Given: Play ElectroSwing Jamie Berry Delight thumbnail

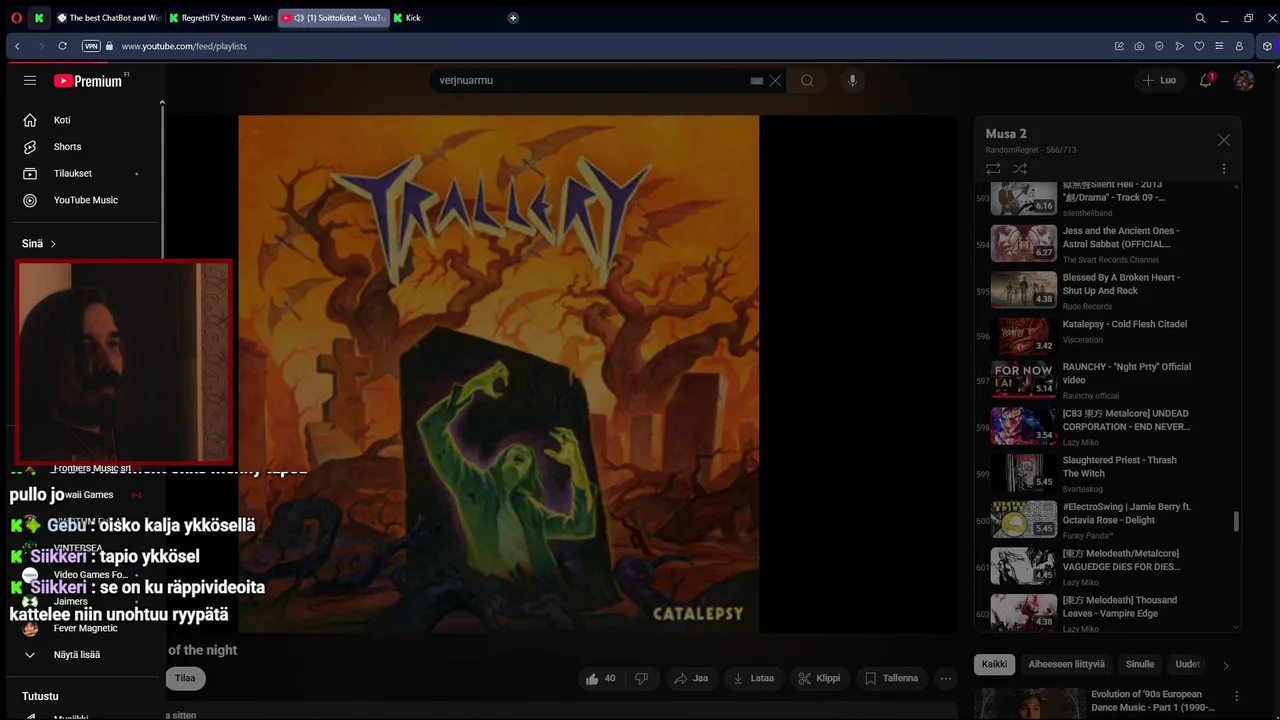Looking at the screenshot, I should click(x=1023, y=520).
